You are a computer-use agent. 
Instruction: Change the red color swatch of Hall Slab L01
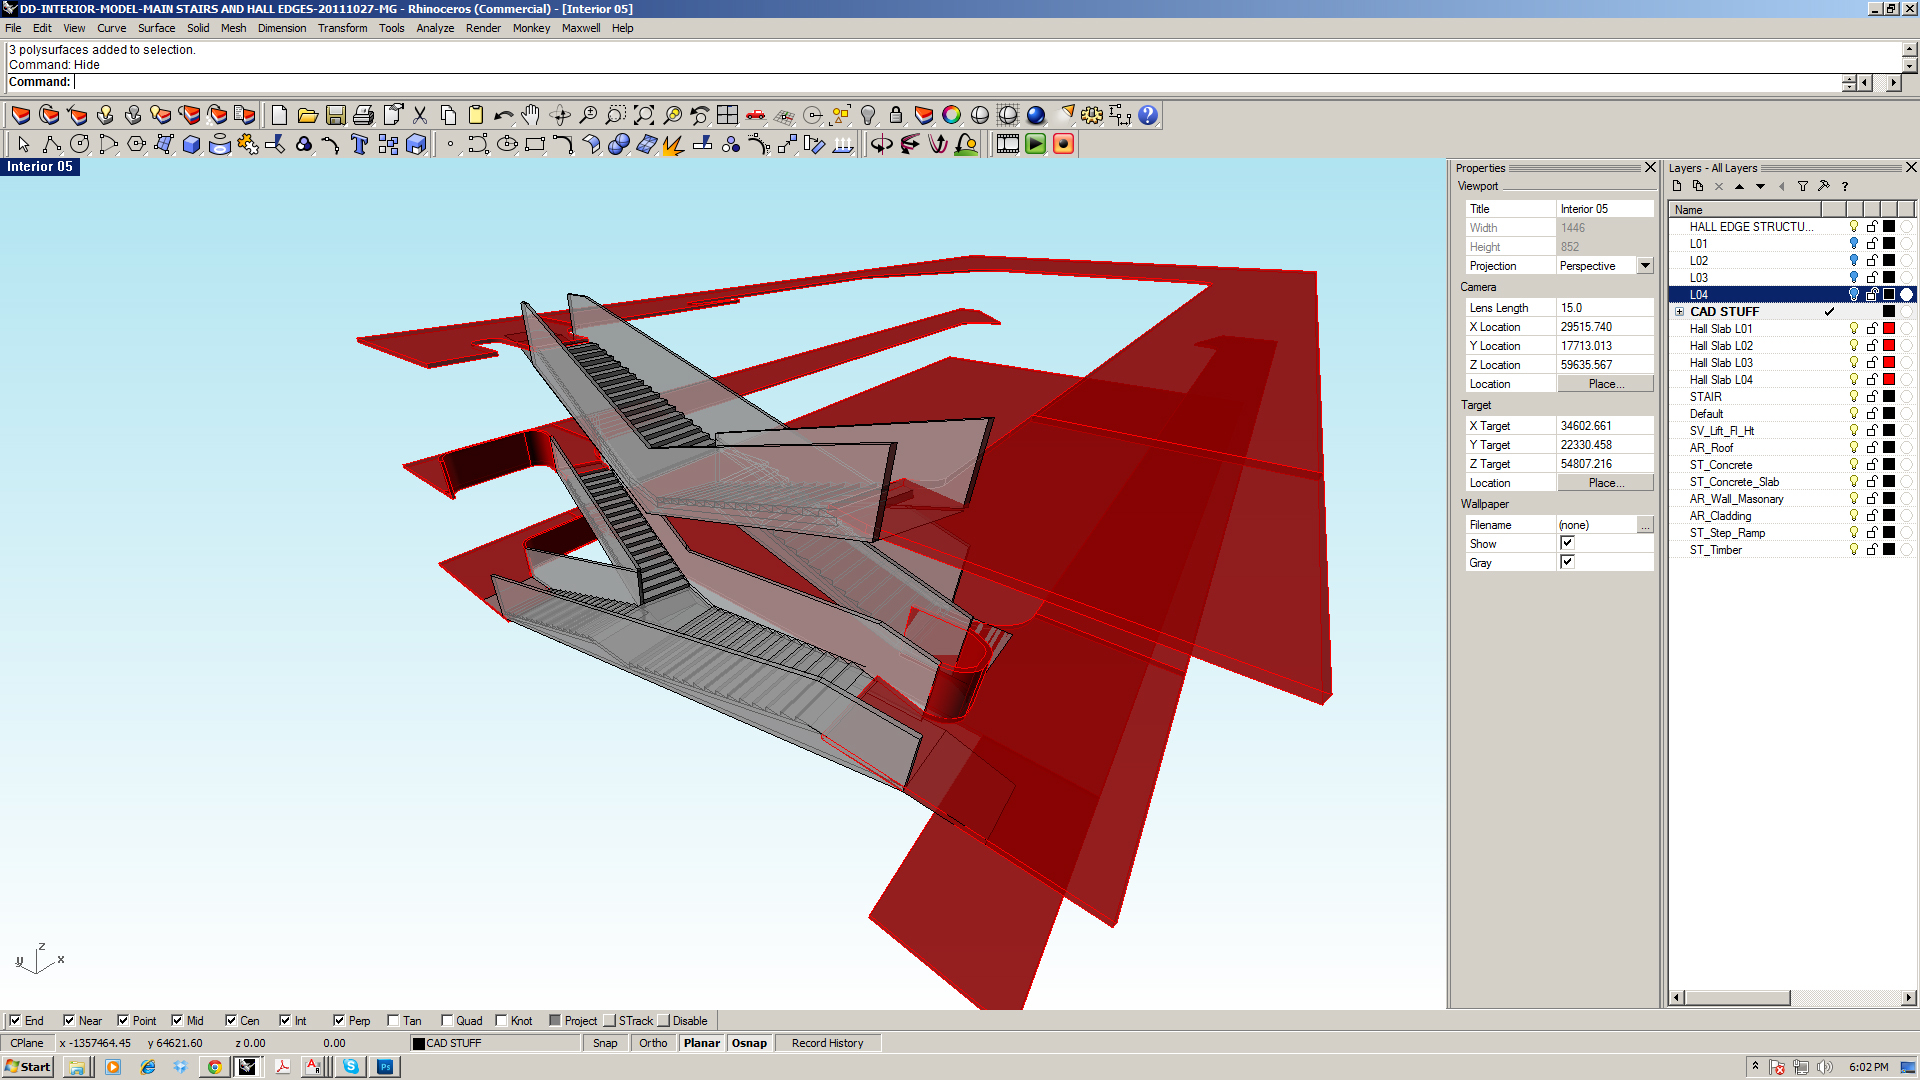click(x=1889, y=328)
